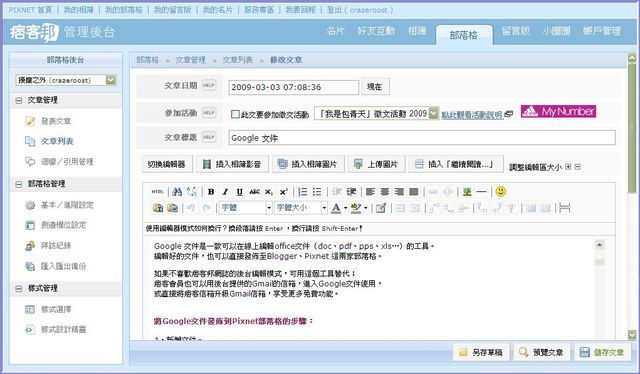Align text to the left
This screenshot has width=640, height=374.
click(x=370, y=191)
